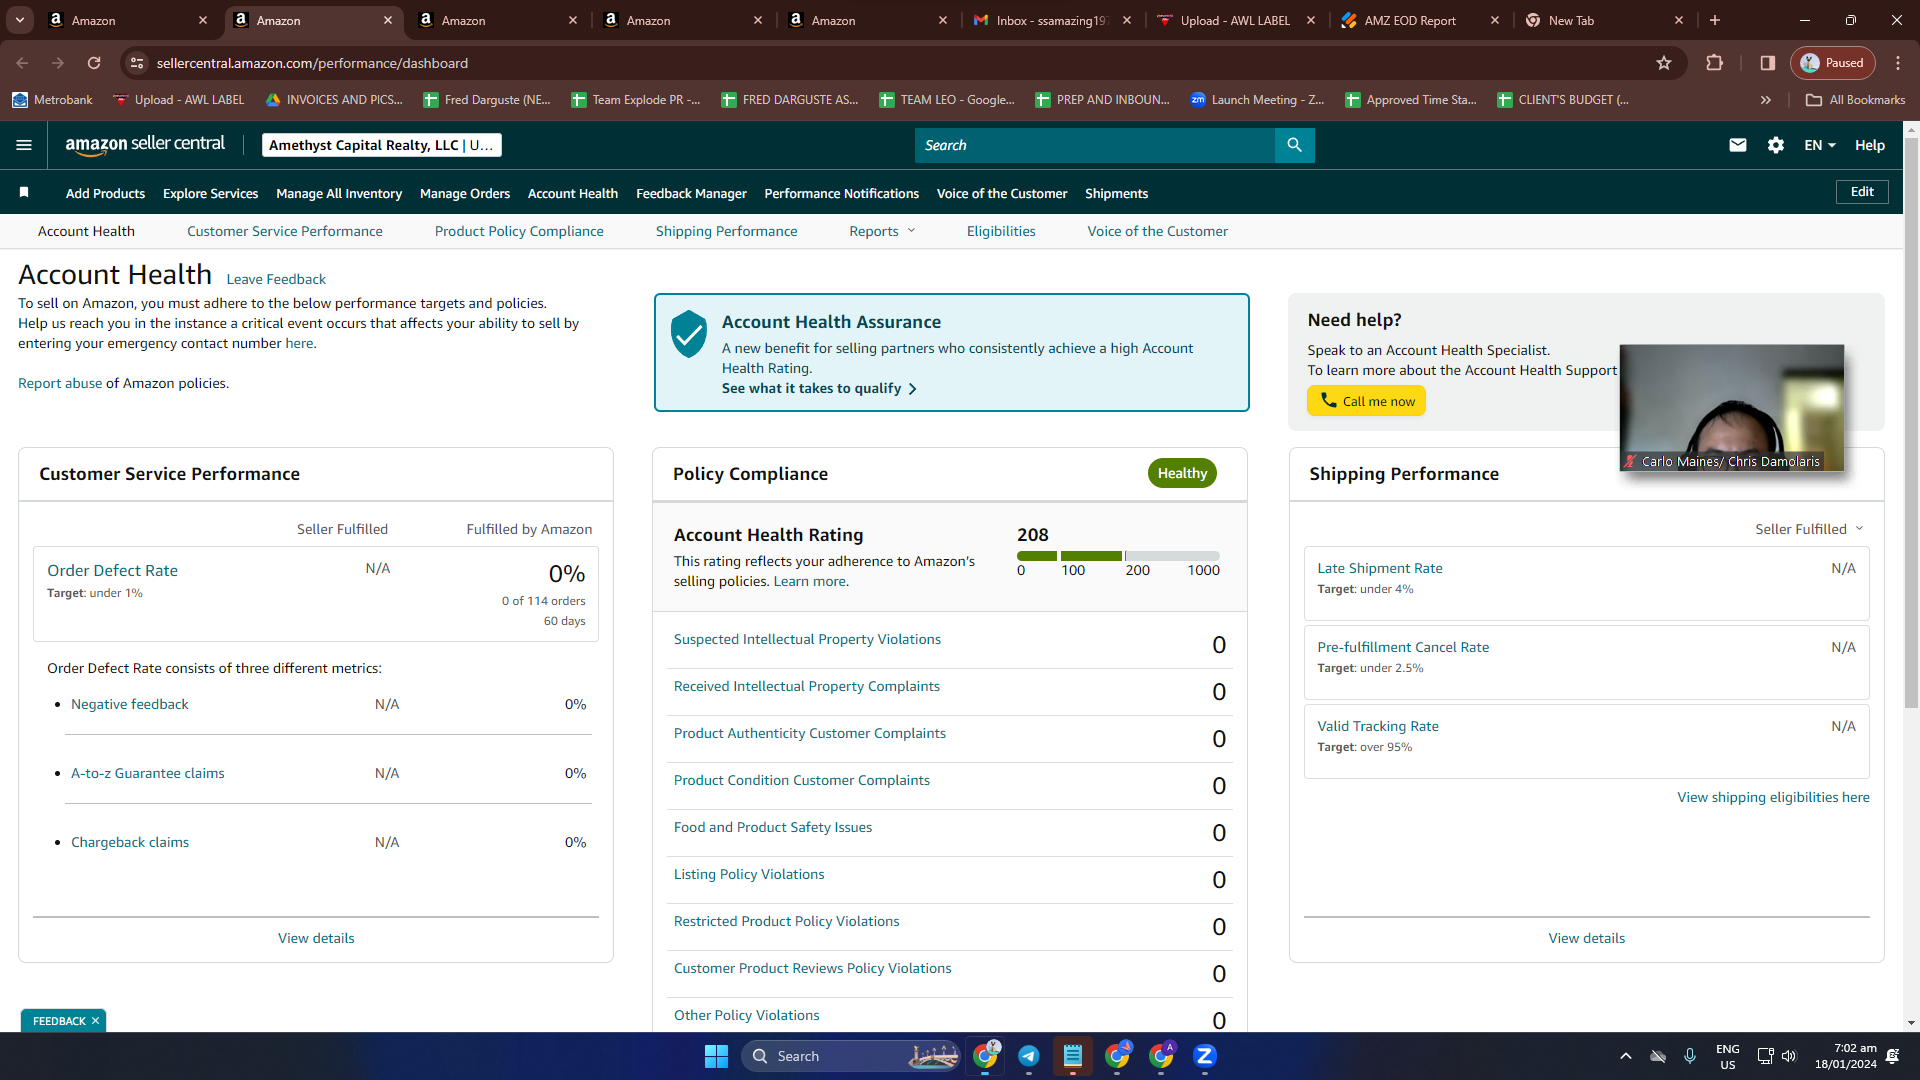
Task: Open the Order Defect Rate link
Action: 112,570
